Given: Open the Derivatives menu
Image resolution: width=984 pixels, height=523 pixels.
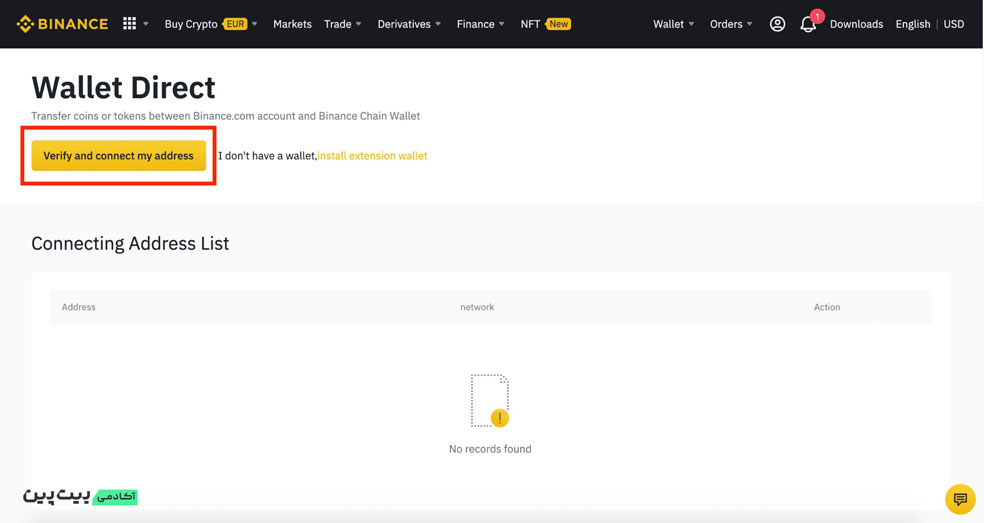Looking at the screenshot, I should pos(404,24).
